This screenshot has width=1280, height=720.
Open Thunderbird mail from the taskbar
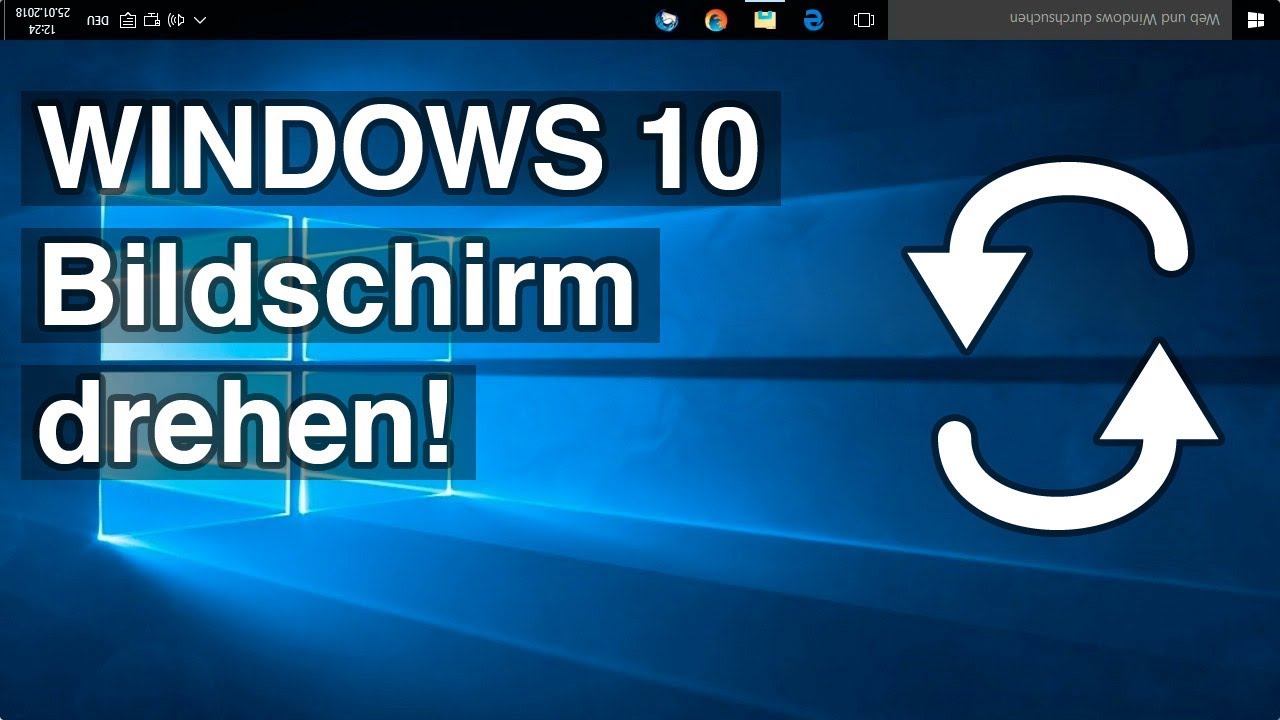[667, 20]
